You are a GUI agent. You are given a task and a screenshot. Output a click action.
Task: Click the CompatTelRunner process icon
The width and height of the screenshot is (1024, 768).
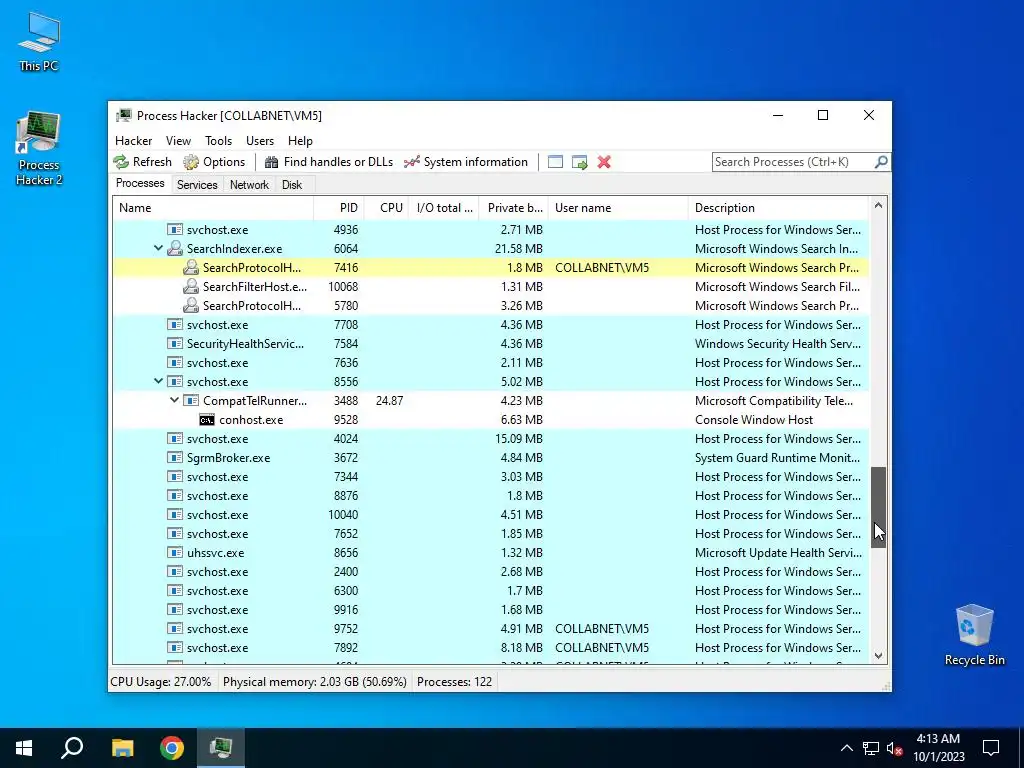click(191, 400)
